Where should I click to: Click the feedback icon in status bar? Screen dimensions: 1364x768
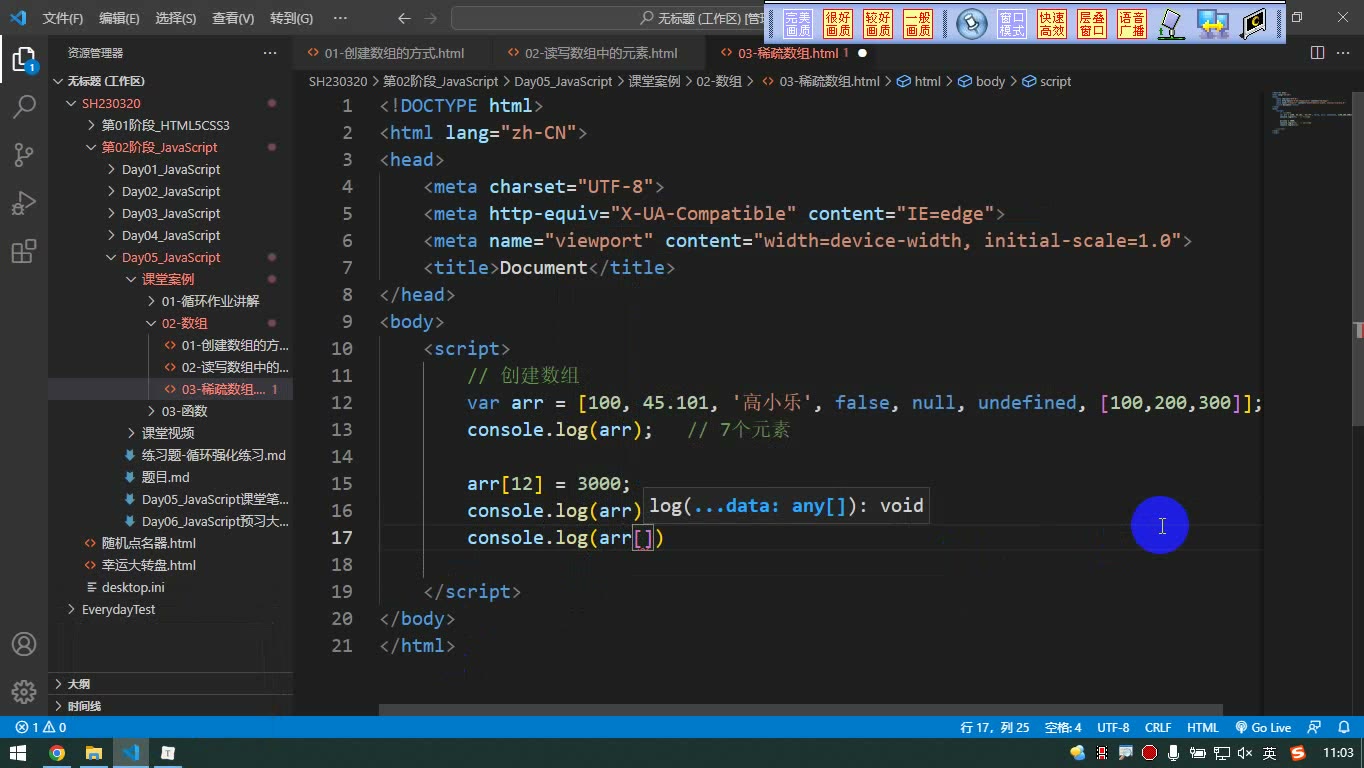pos(1316,728)
